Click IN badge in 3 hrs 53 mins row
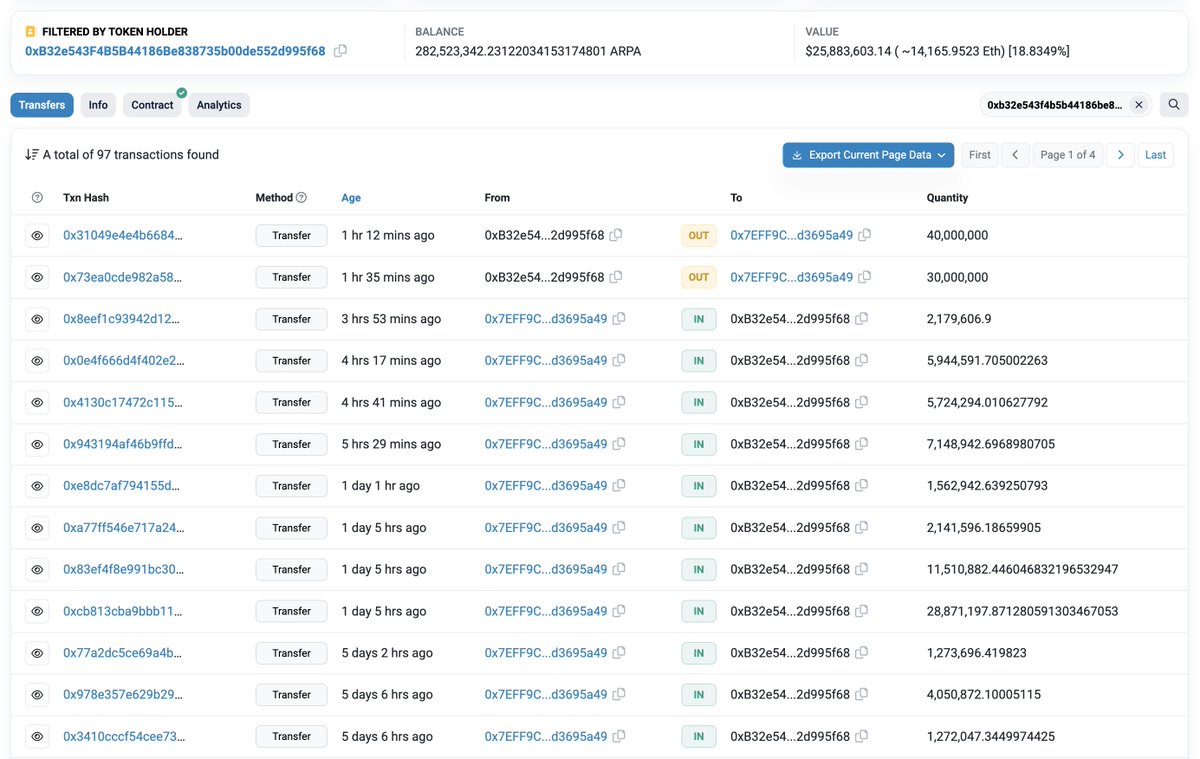The width and height of the screenshot is (1200, 759). (x=698, y=319)
